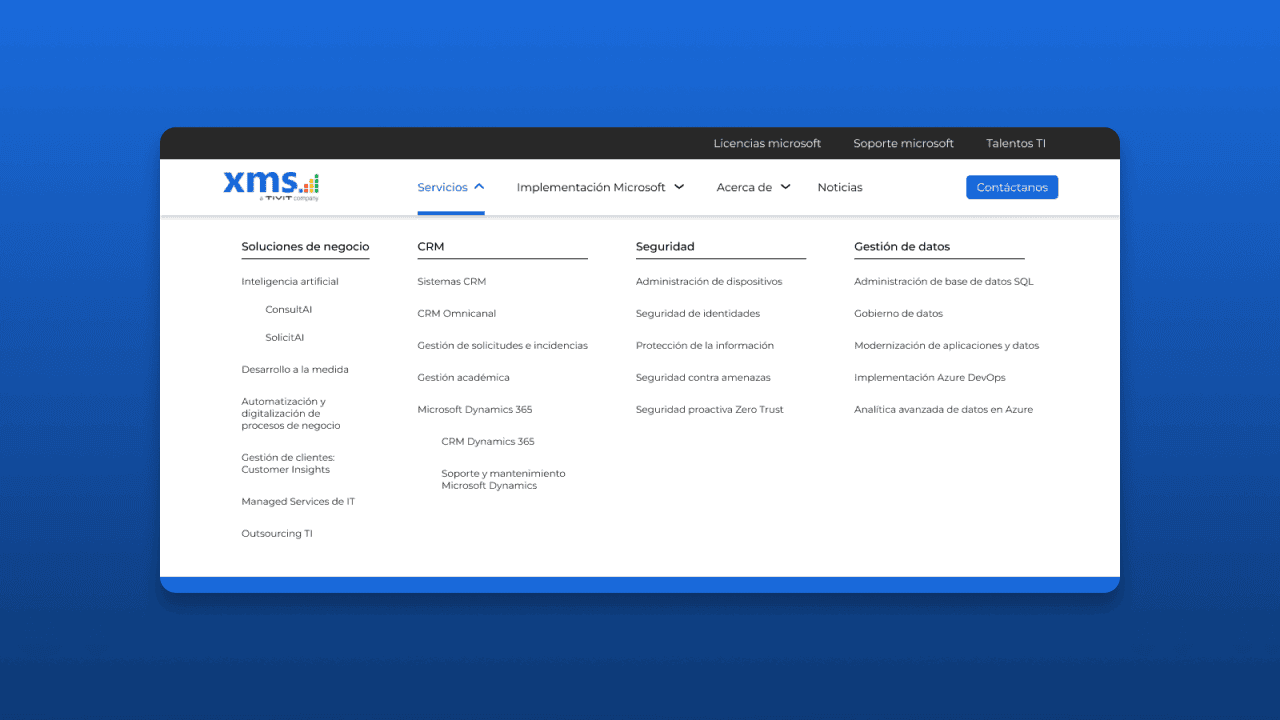
Task: Open Licencias microsoft link
Action: 767,143
